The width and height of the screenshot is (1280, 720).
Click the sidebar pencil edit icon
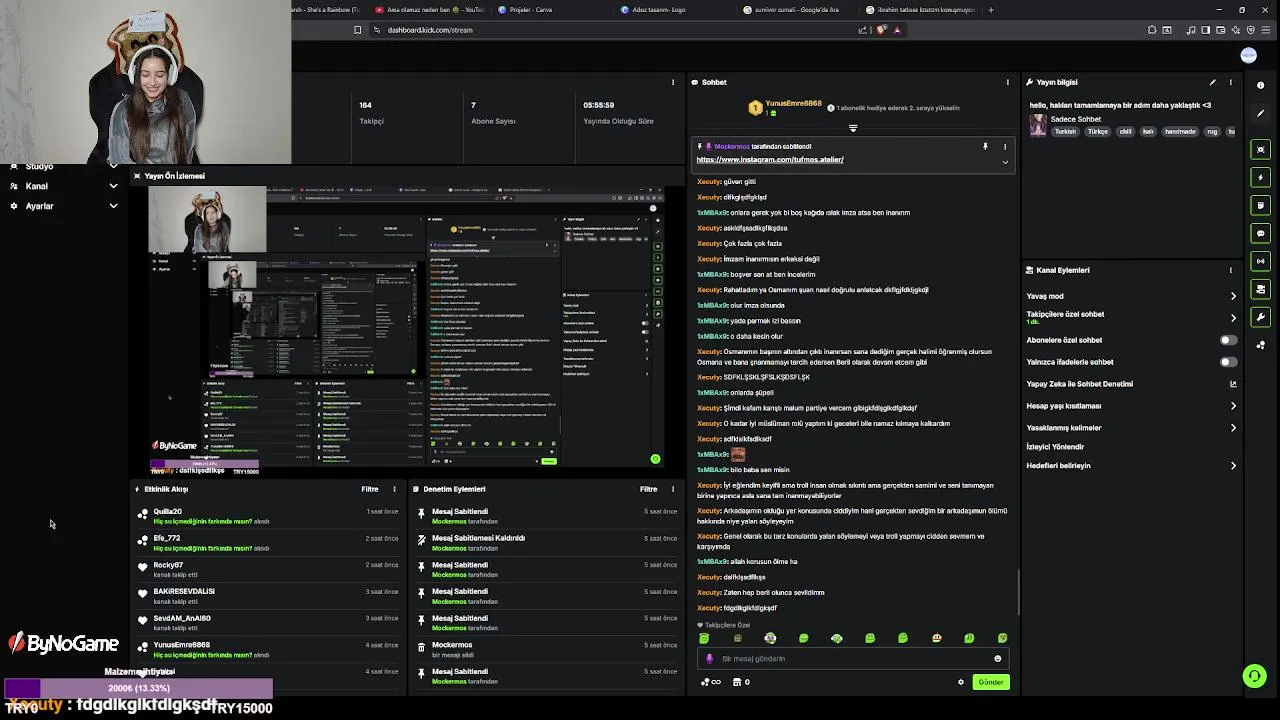pos(1260,113)
